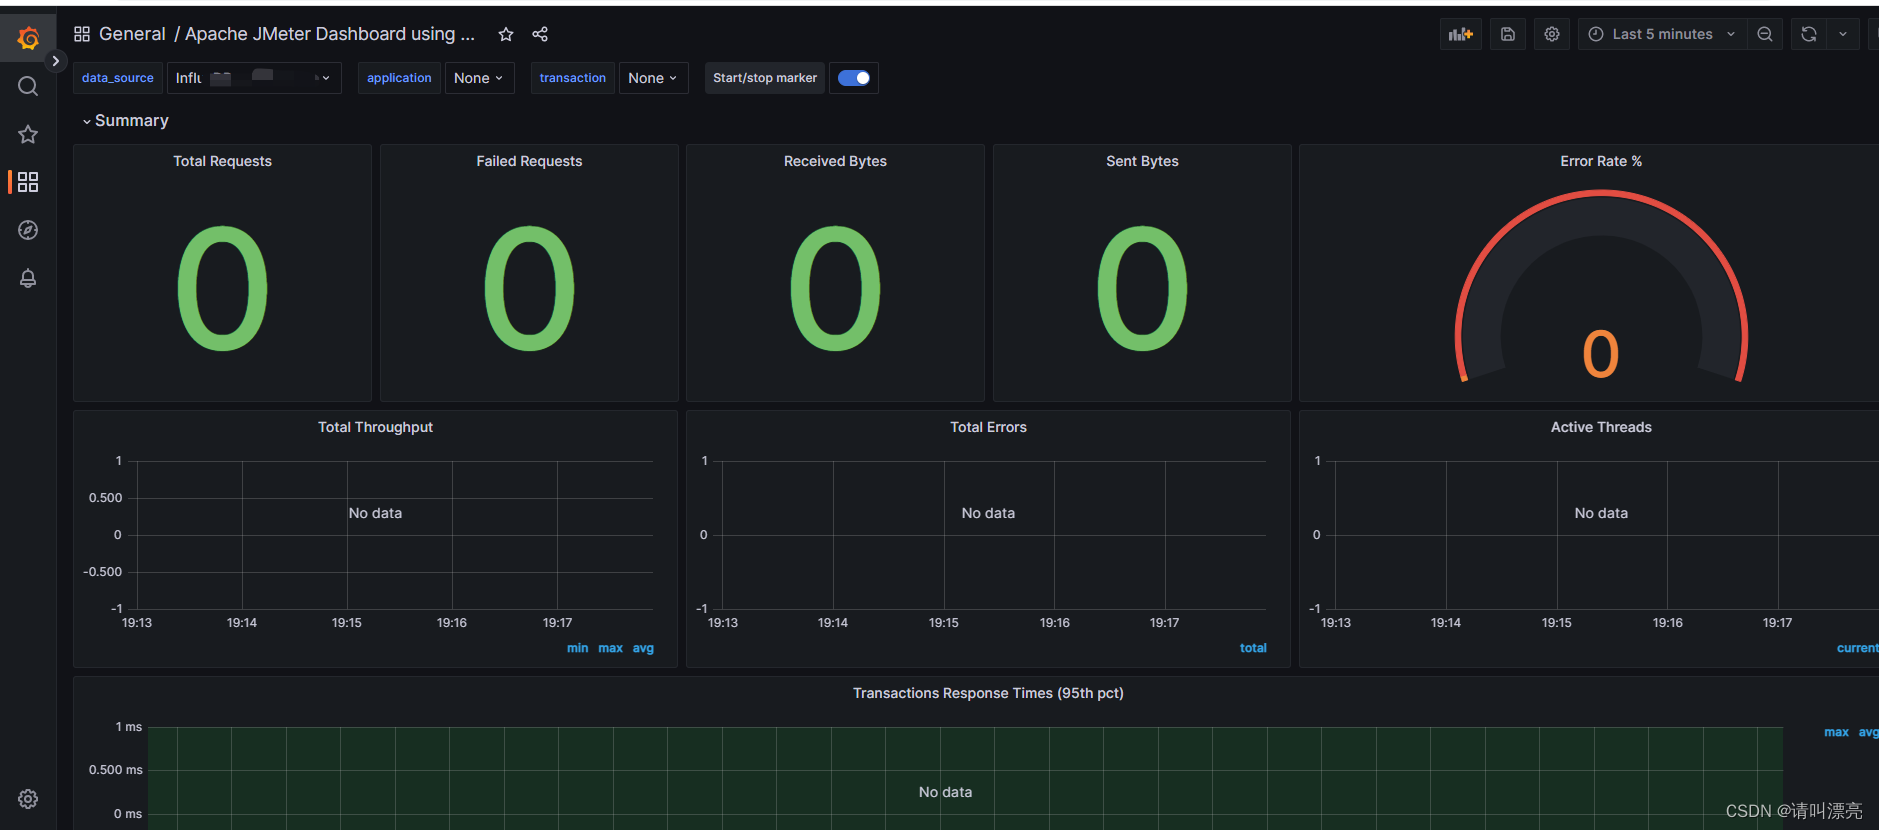Screen dimensions: 1879x830
Task: Open Starred dashboards in sidebar
Action: pyautogui.click(x=28, y=134)
